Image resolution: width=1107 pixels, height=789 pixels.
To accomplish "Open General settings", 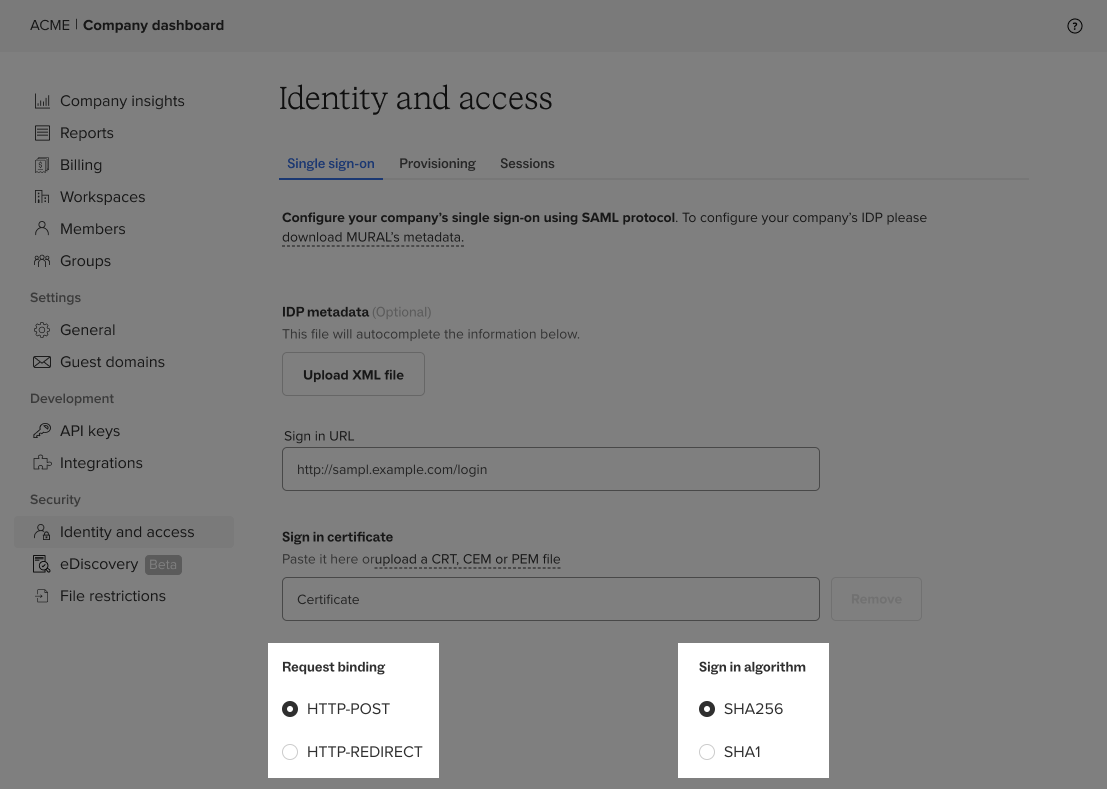I will 88,330.
